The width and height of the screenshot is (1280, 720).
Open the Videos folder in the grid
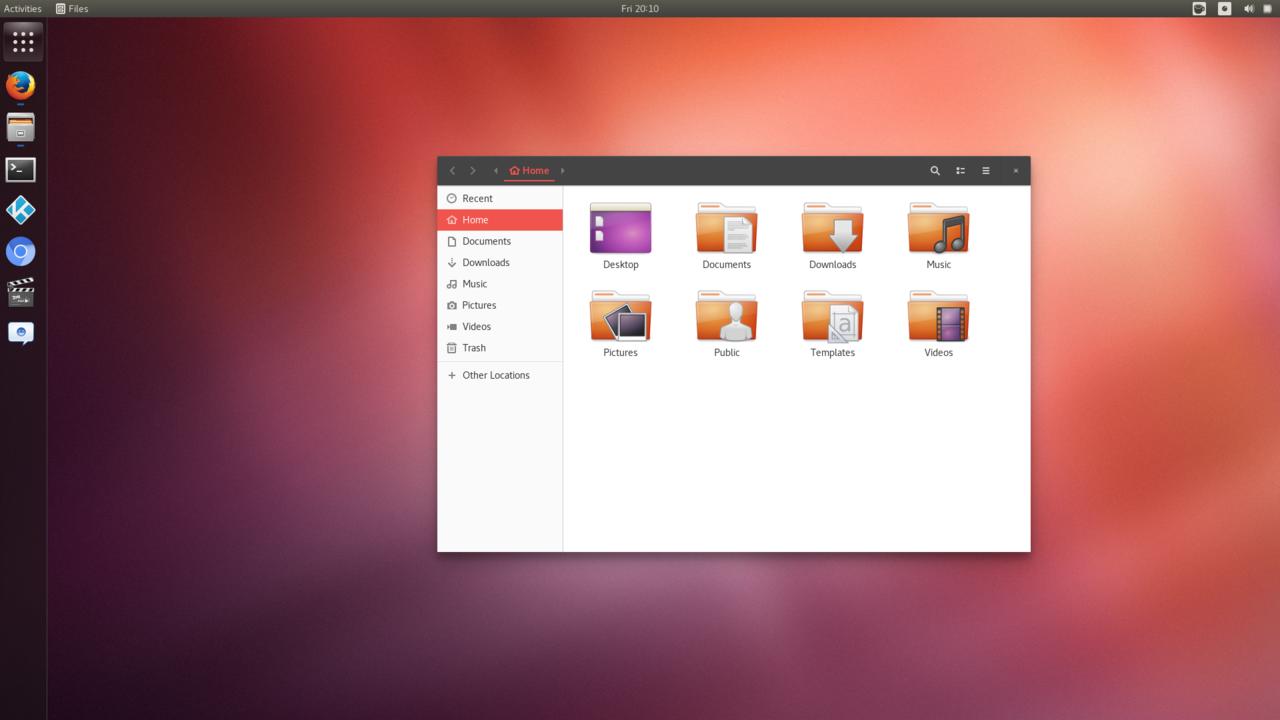tap(938, 317)
